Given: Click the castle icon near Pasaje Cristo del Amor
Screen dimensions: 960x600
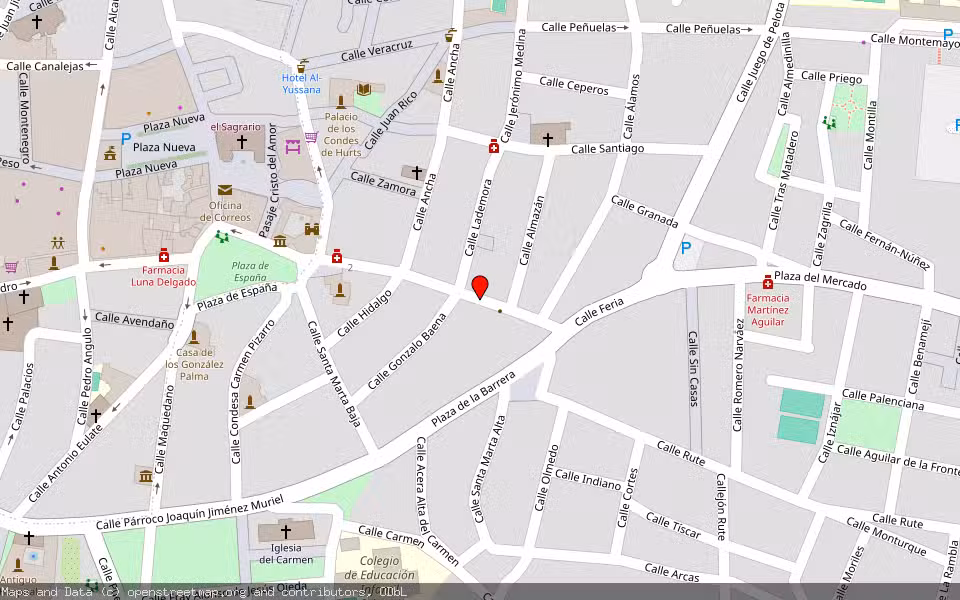Looking at the screenshot, I should point(310,229).
